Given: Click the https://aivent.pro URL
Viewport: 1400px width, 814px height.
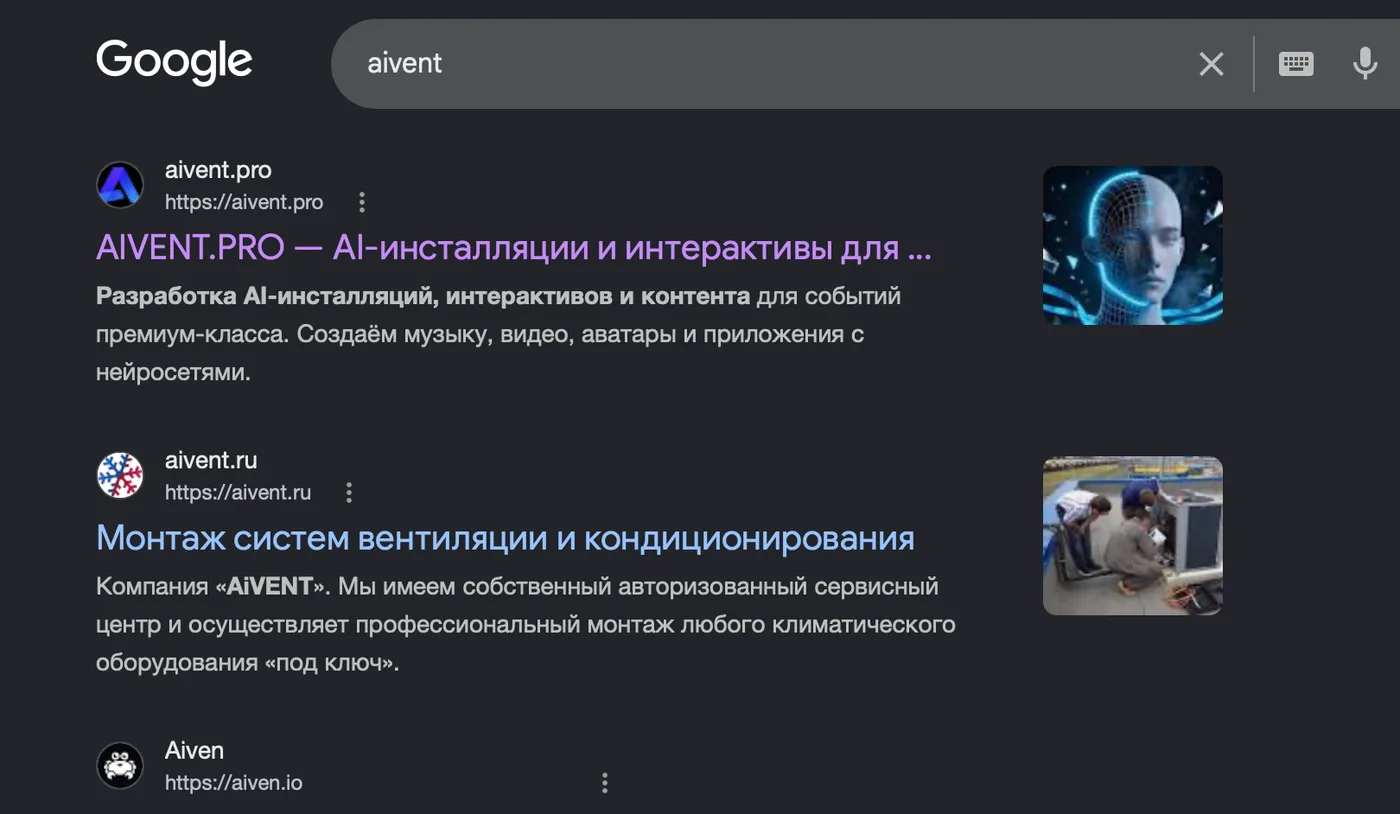Looking at the screenshot, I should pyautogui.click(x=244, y=202).
